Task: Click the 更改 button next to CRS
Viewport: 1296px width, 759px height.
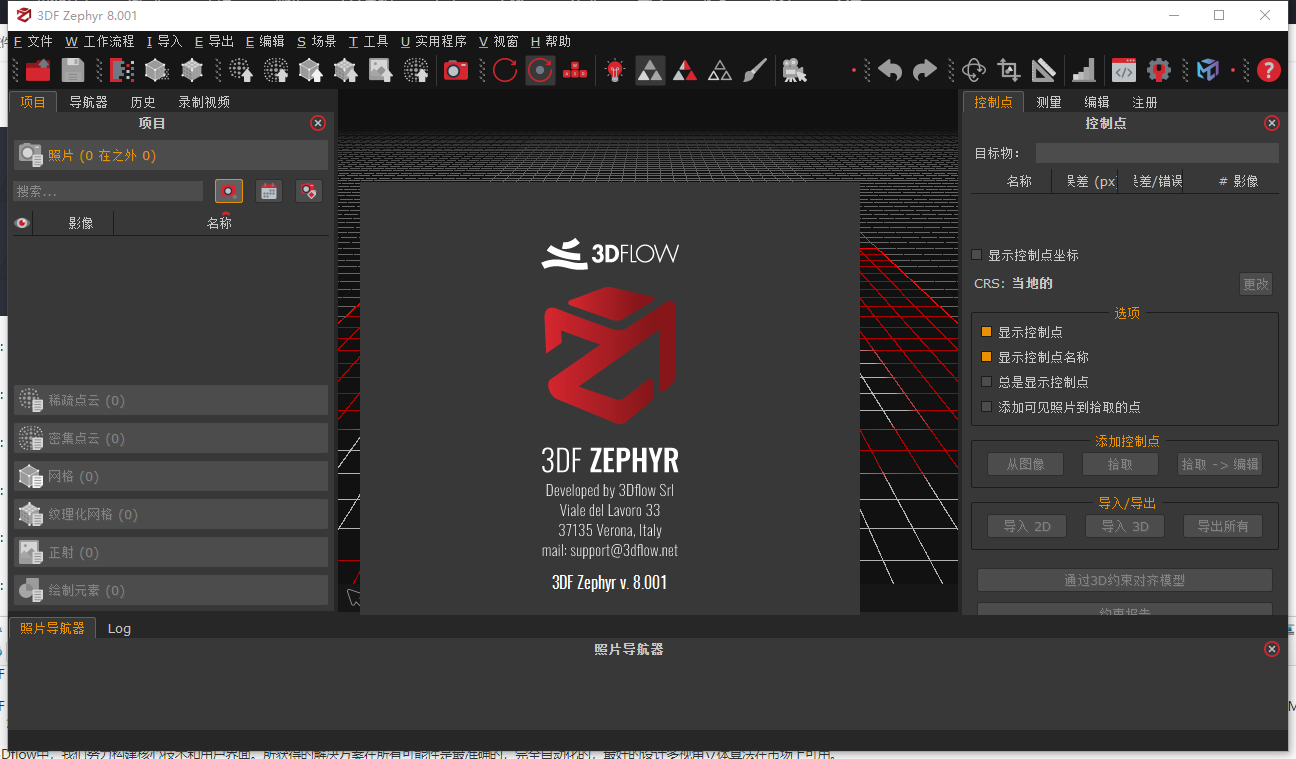Action: pyautogui.click(x=1255, y=284)
